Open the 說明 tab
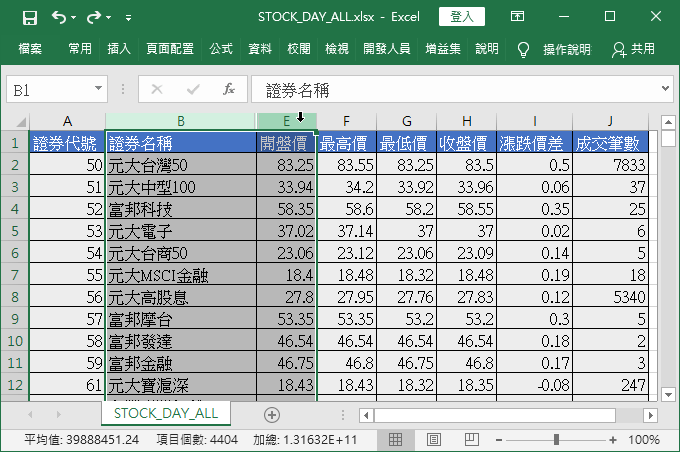 pyautogui.click(x=487, y=49)
